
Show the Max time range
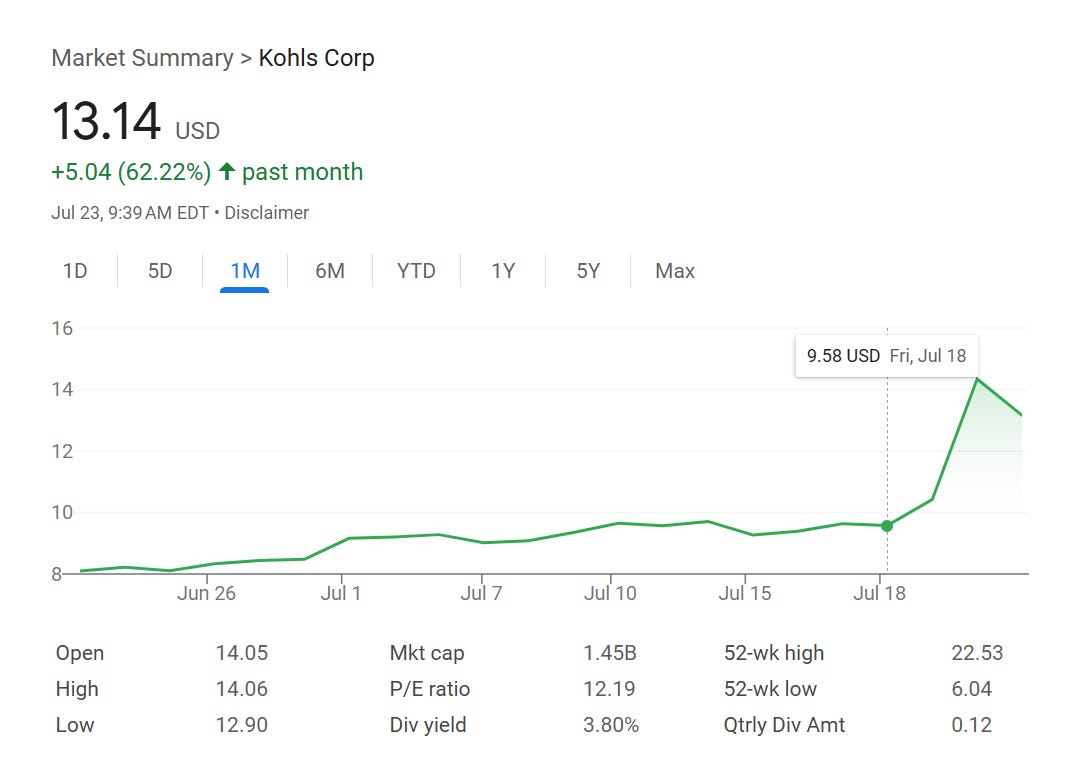[674, 271]
